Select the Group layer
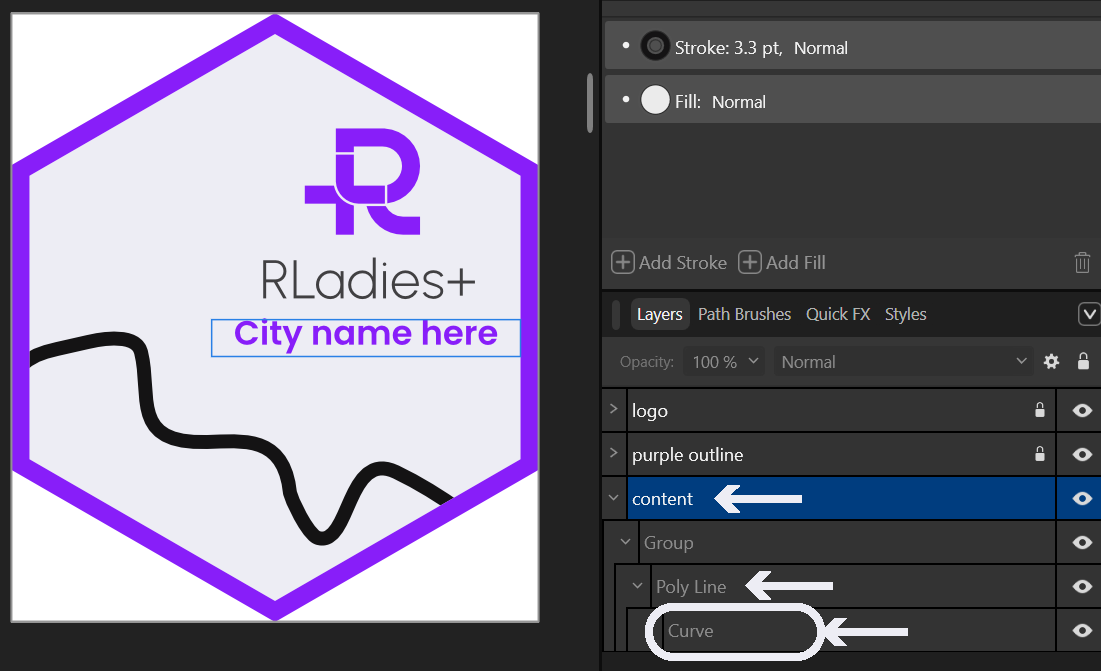Image resolution: width=1101 pixels, height=671 pixels. click(848, 543)
